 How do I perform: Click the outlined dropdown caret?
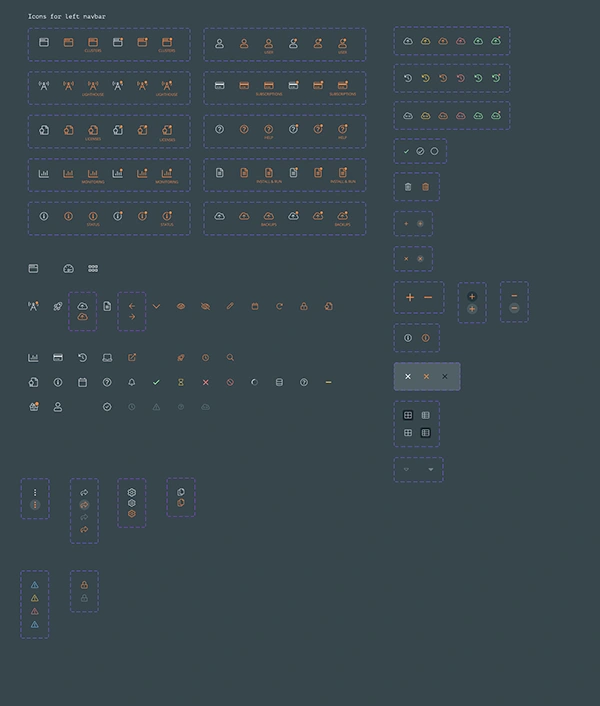[406, 470]
